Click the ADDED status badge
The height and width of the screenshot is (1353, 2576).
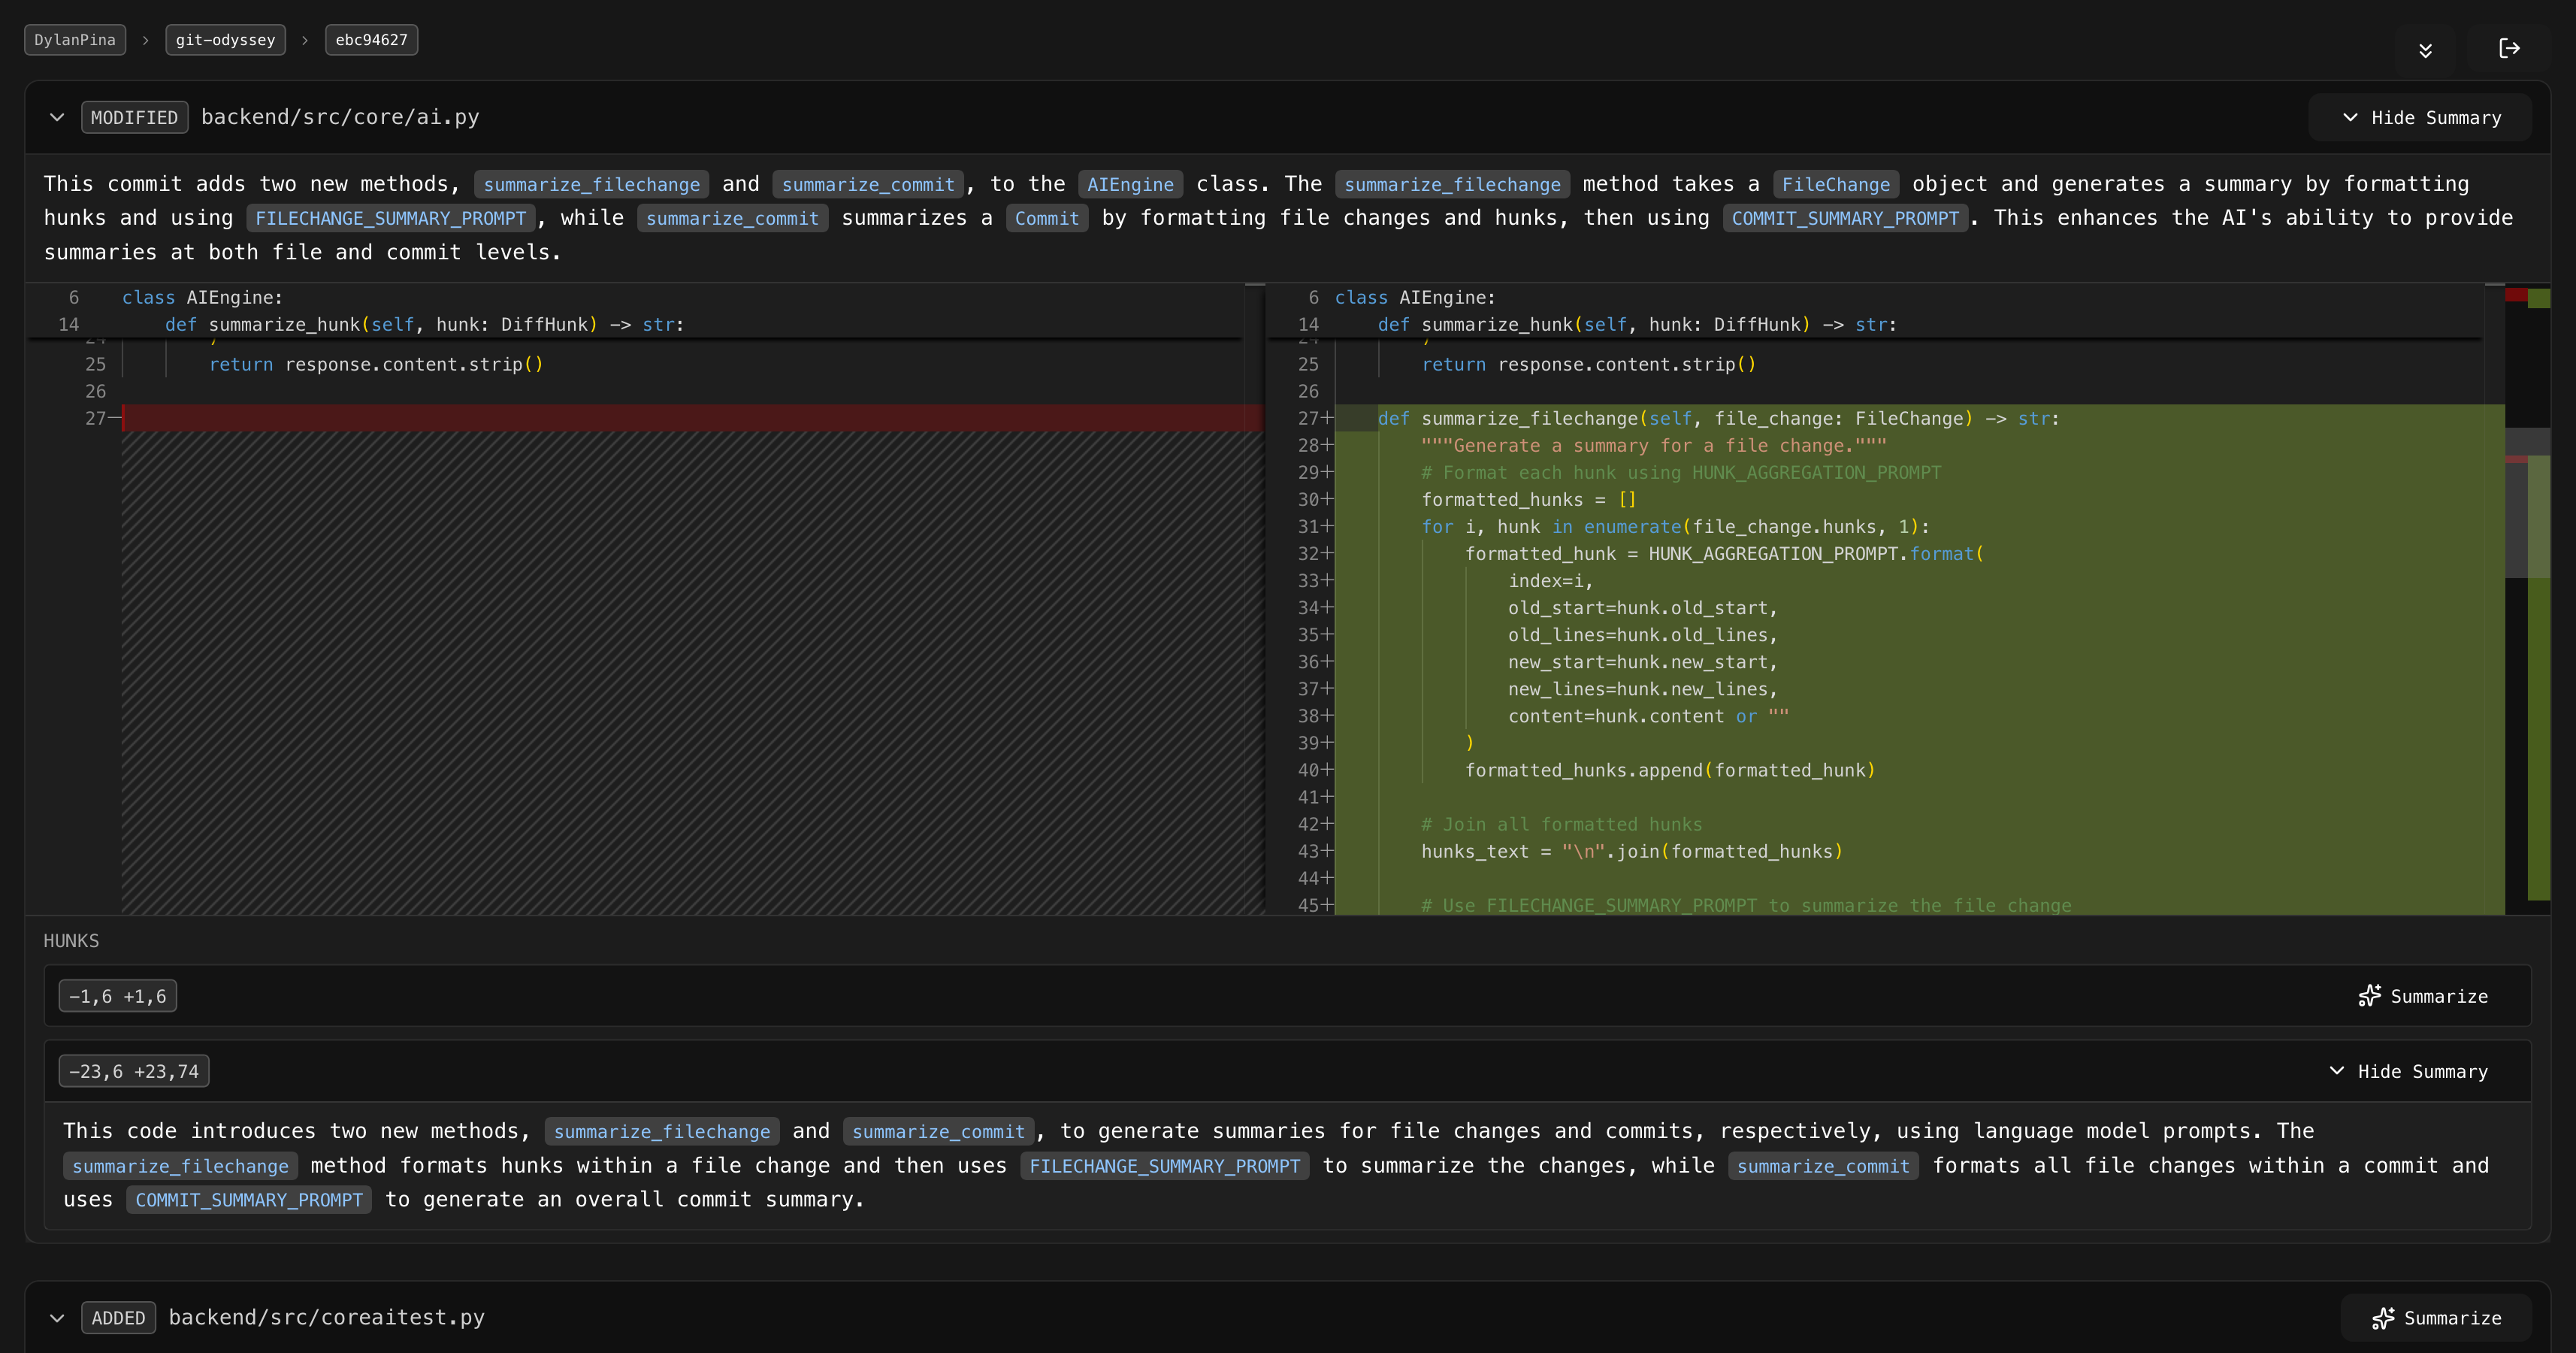tap(118, 1318)
